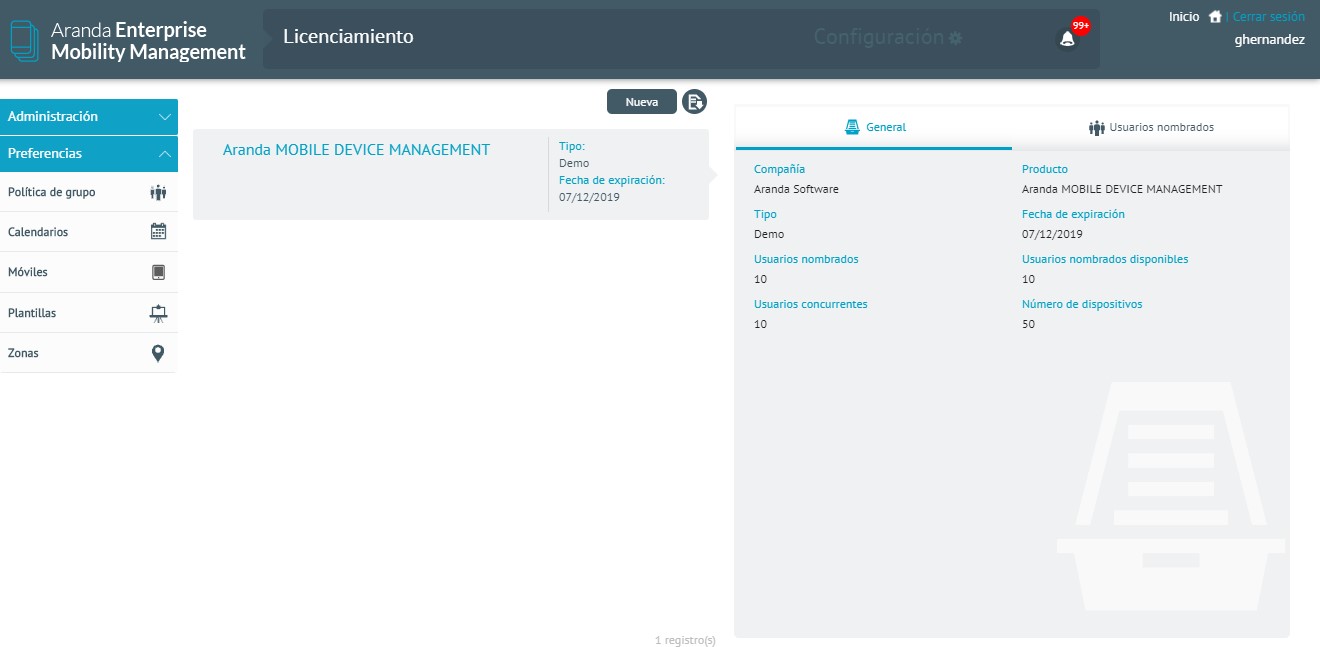The width and height of the screenshot is (1320, 647).
Task: Click the export license icon beside Nueva
Action: tap(694, 101)
